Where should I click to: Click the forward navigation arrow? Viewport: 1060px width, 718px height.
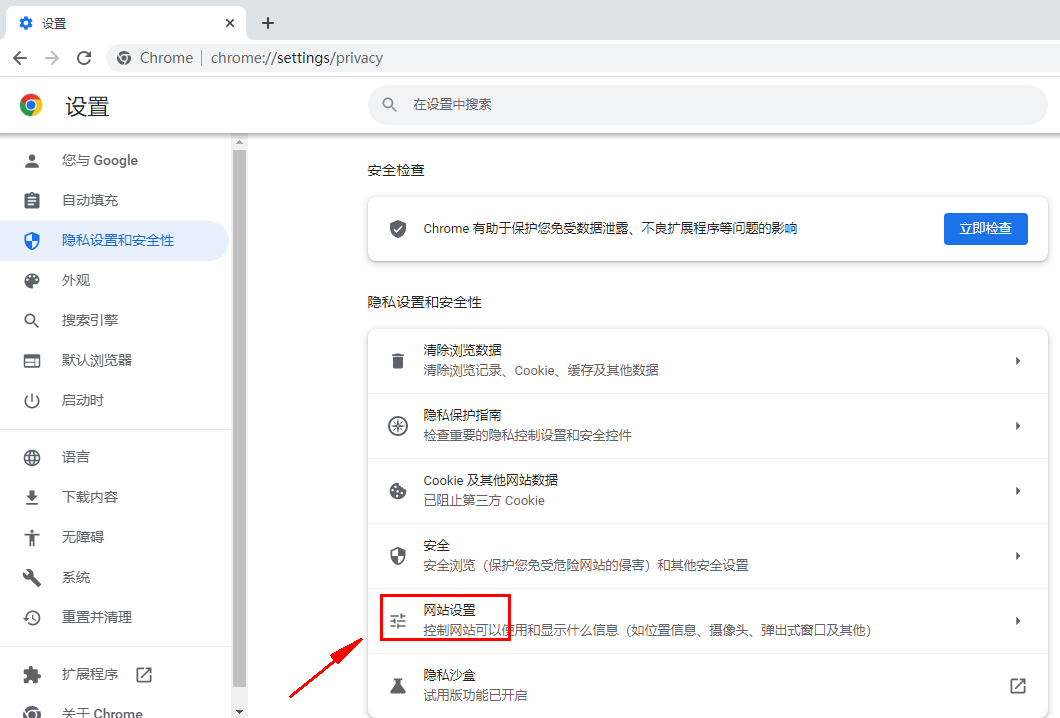click(x=52, y=58)
